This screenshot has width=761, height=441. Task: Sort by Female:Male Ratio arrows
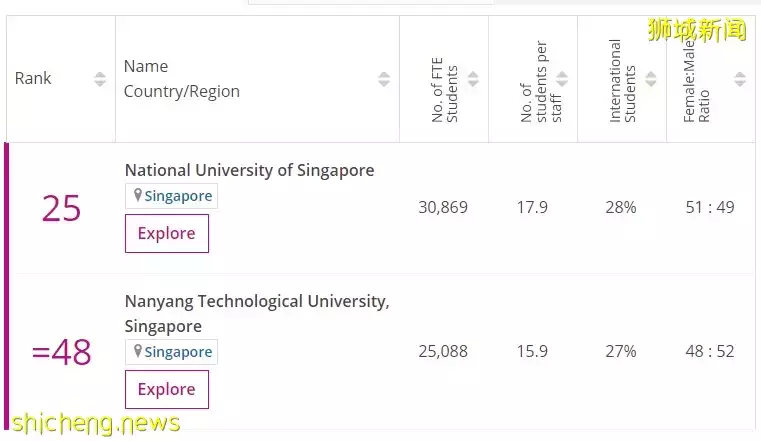(x=740, y=79)
